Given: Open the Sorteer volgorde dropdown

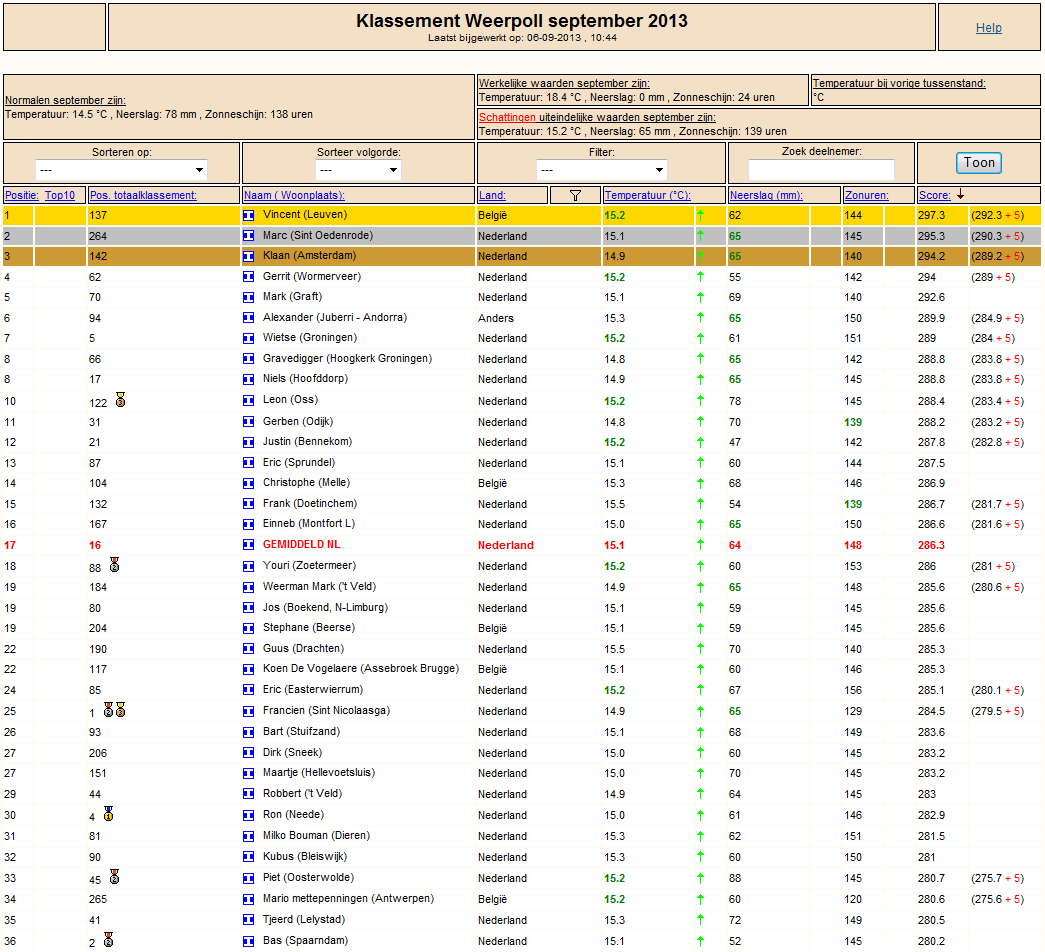Looking at the screenshot, I should click(x=359, y=170).
